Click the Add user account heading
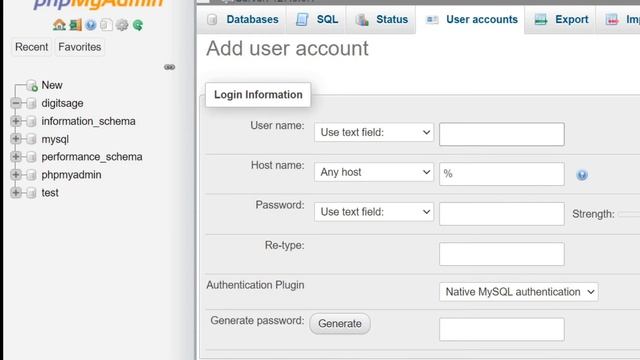 coord(287,49)
